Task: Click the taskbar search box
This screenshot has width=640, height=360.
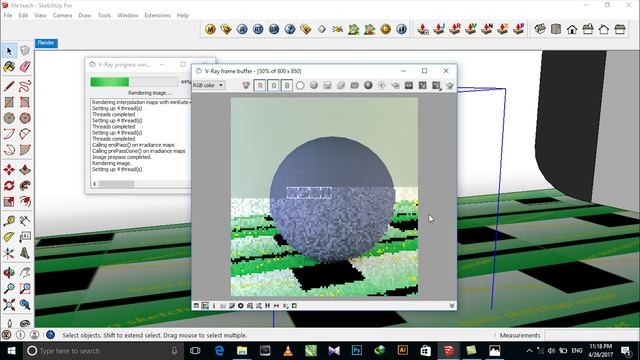Action: pos(102,351)
